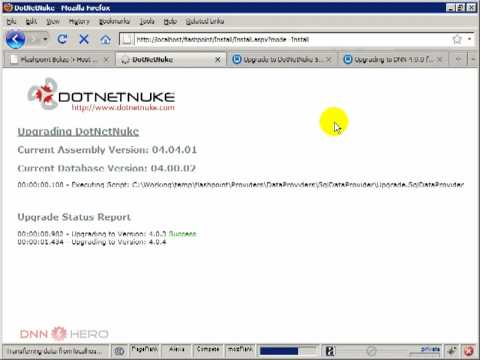The width and height of the screenshot is (480, 360).
Task: Open the File menu
Action: point(11,21)
